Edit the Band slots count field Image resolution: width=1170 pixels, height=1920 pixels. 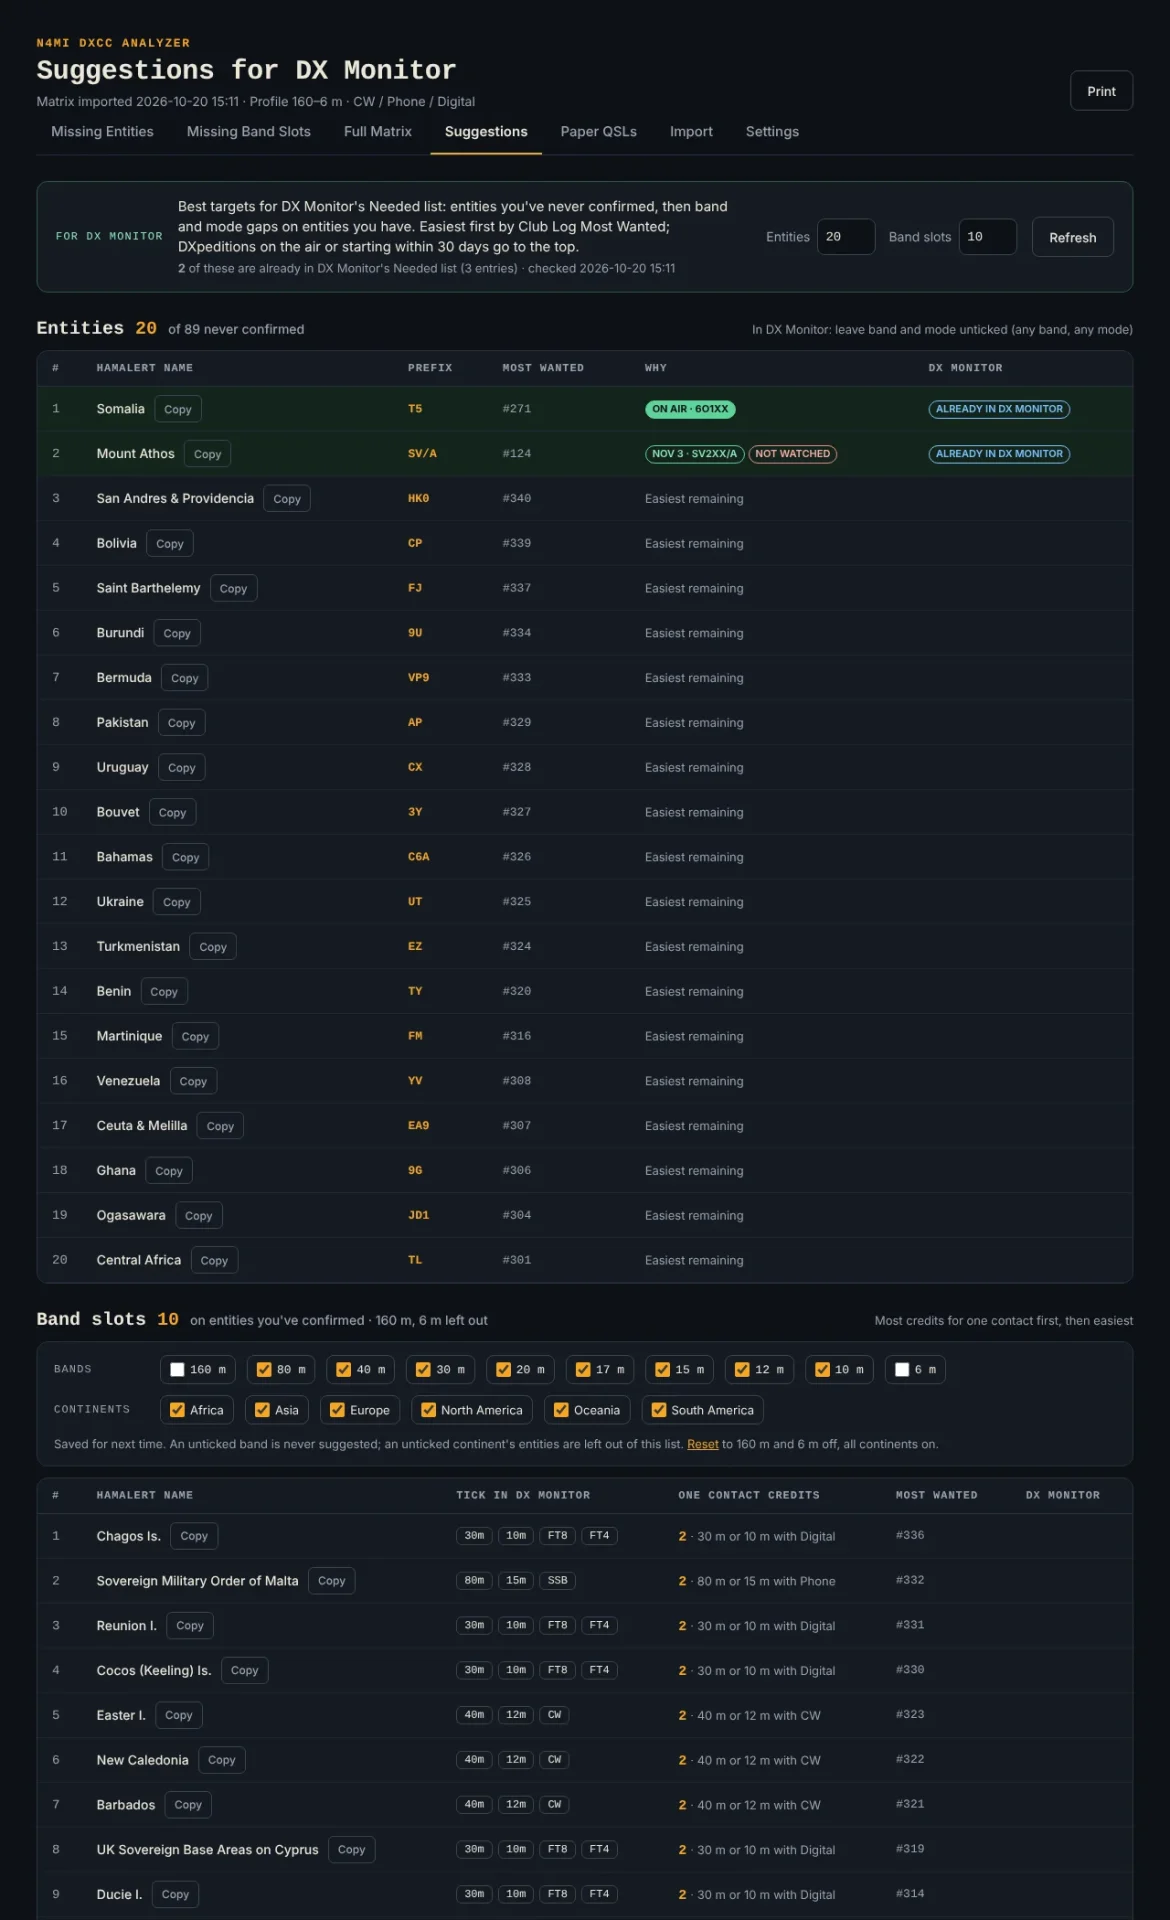click(988, 237)
